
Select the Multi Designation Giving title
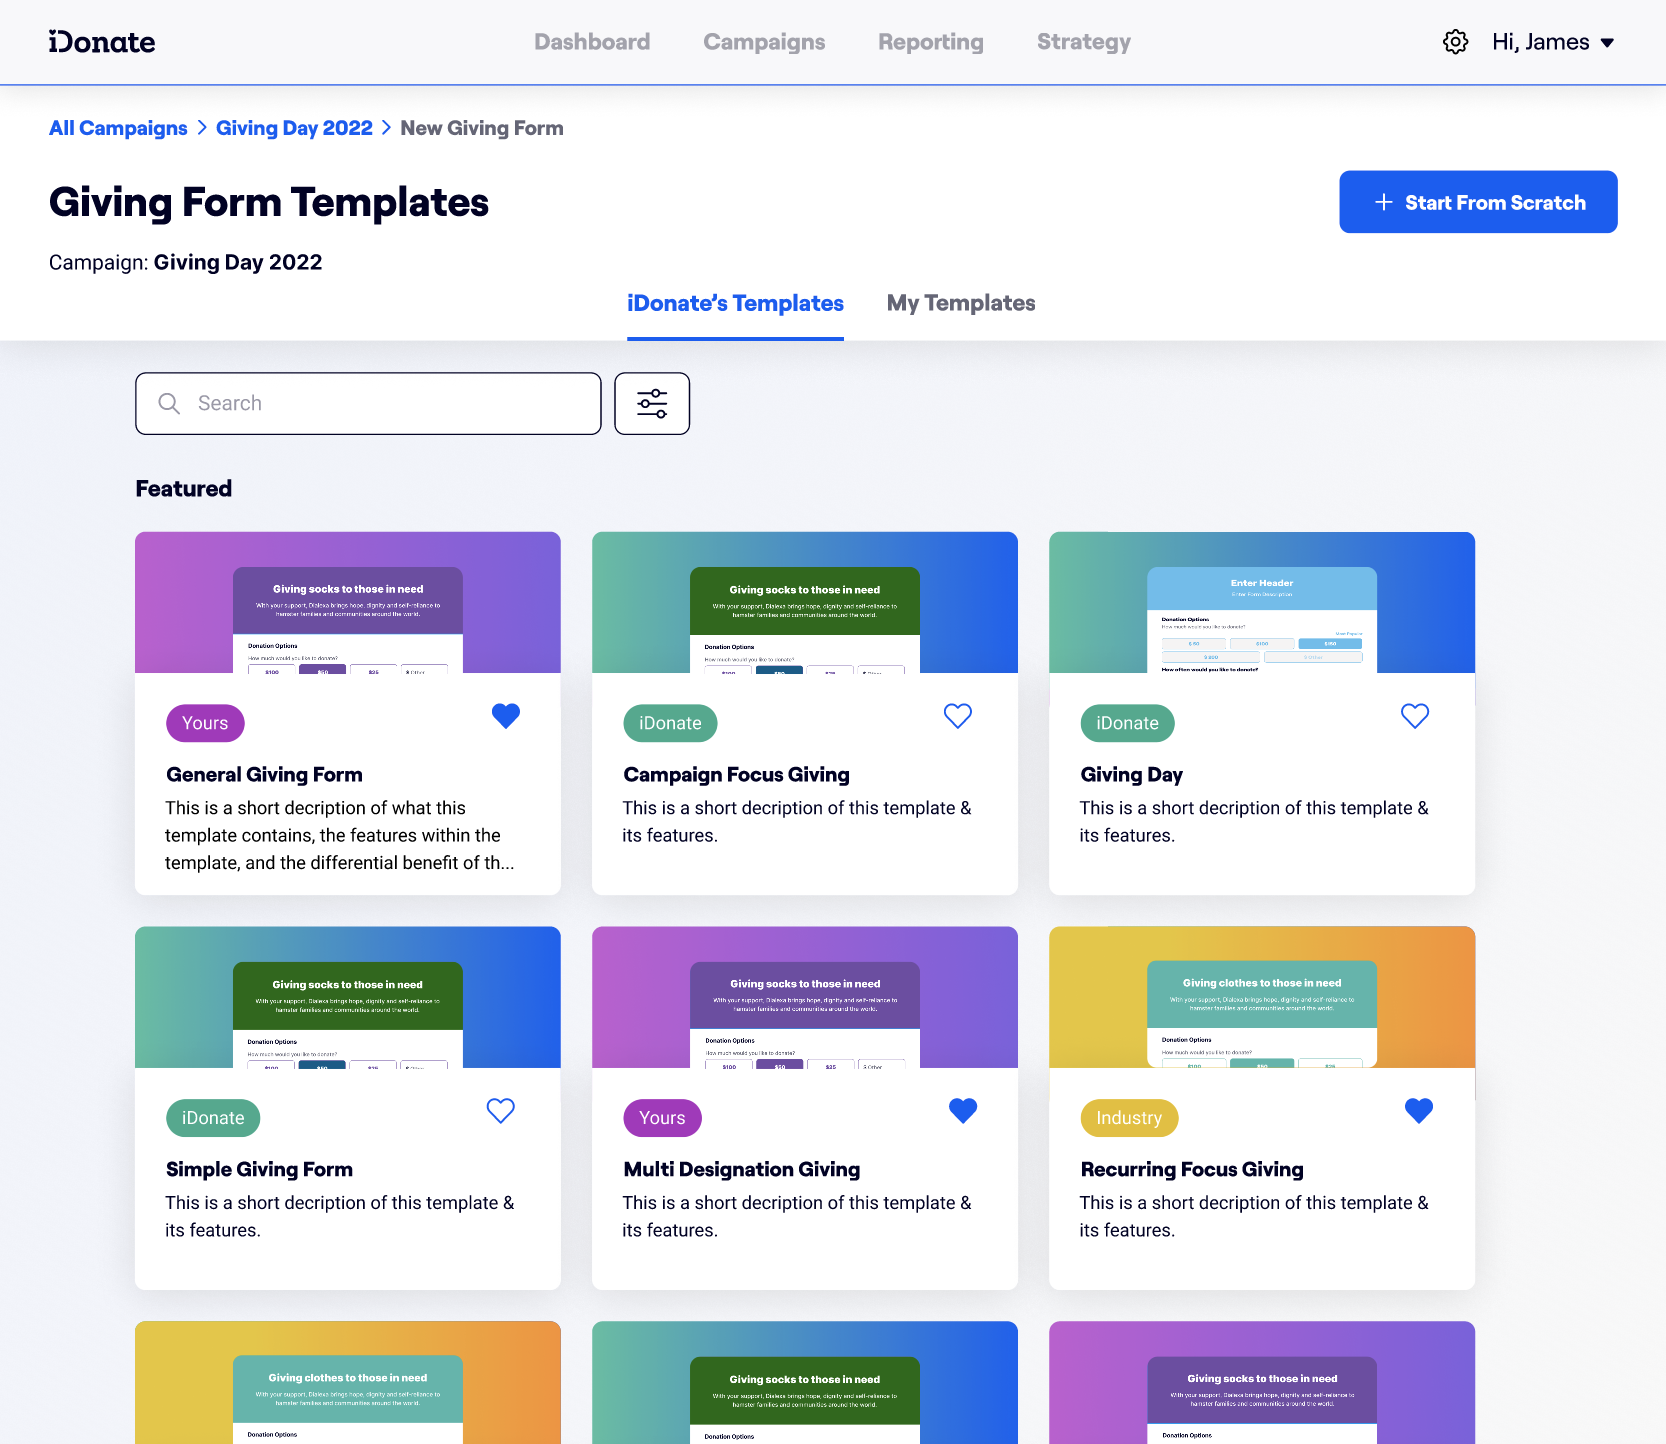coord(741,1169)
